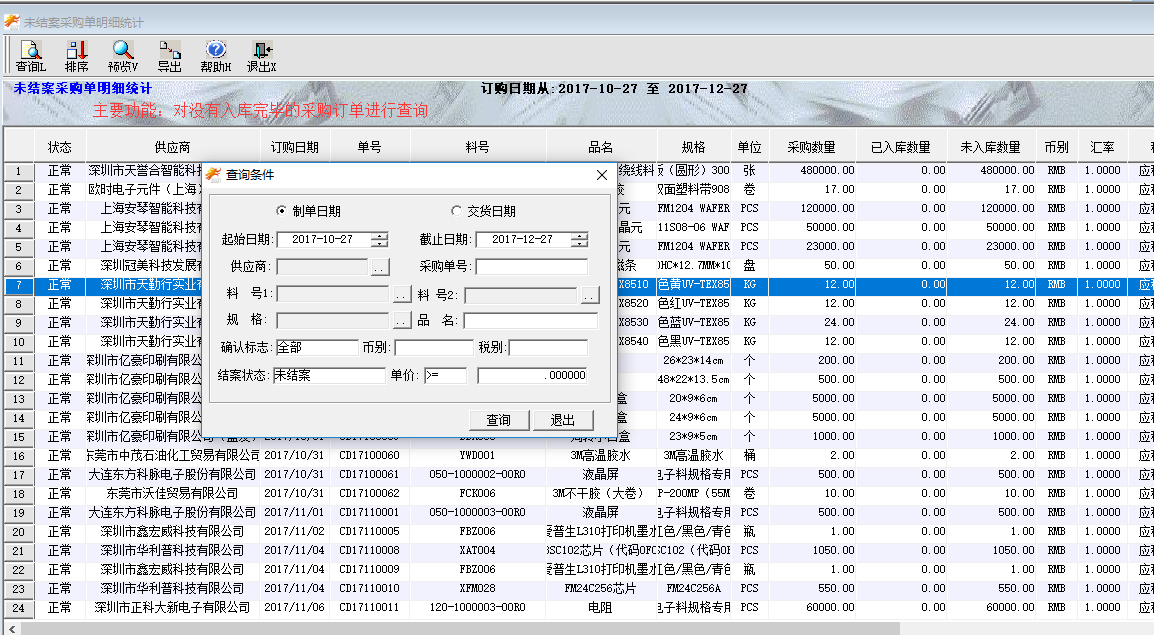Close the 查询条件 dialog with X
The height and width of the screenshot is (635, 1154).
[x=601, y=175]
